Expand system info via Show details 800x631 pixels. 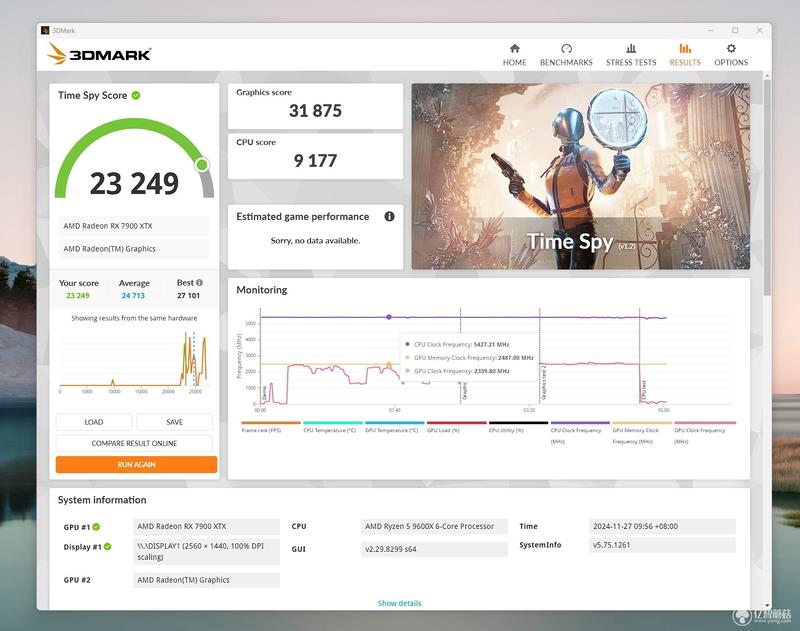pos(399,603)
